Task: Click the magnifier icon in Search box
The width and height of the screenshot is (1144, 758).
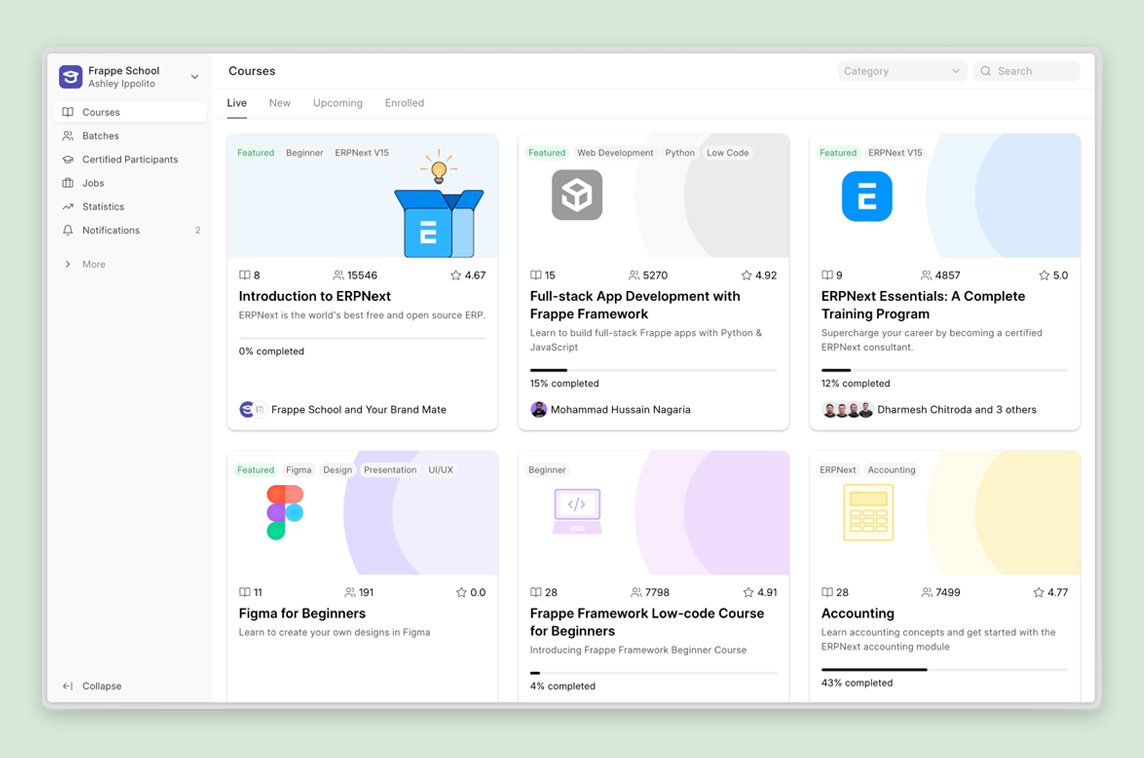Action: click(x=986, y=71)
